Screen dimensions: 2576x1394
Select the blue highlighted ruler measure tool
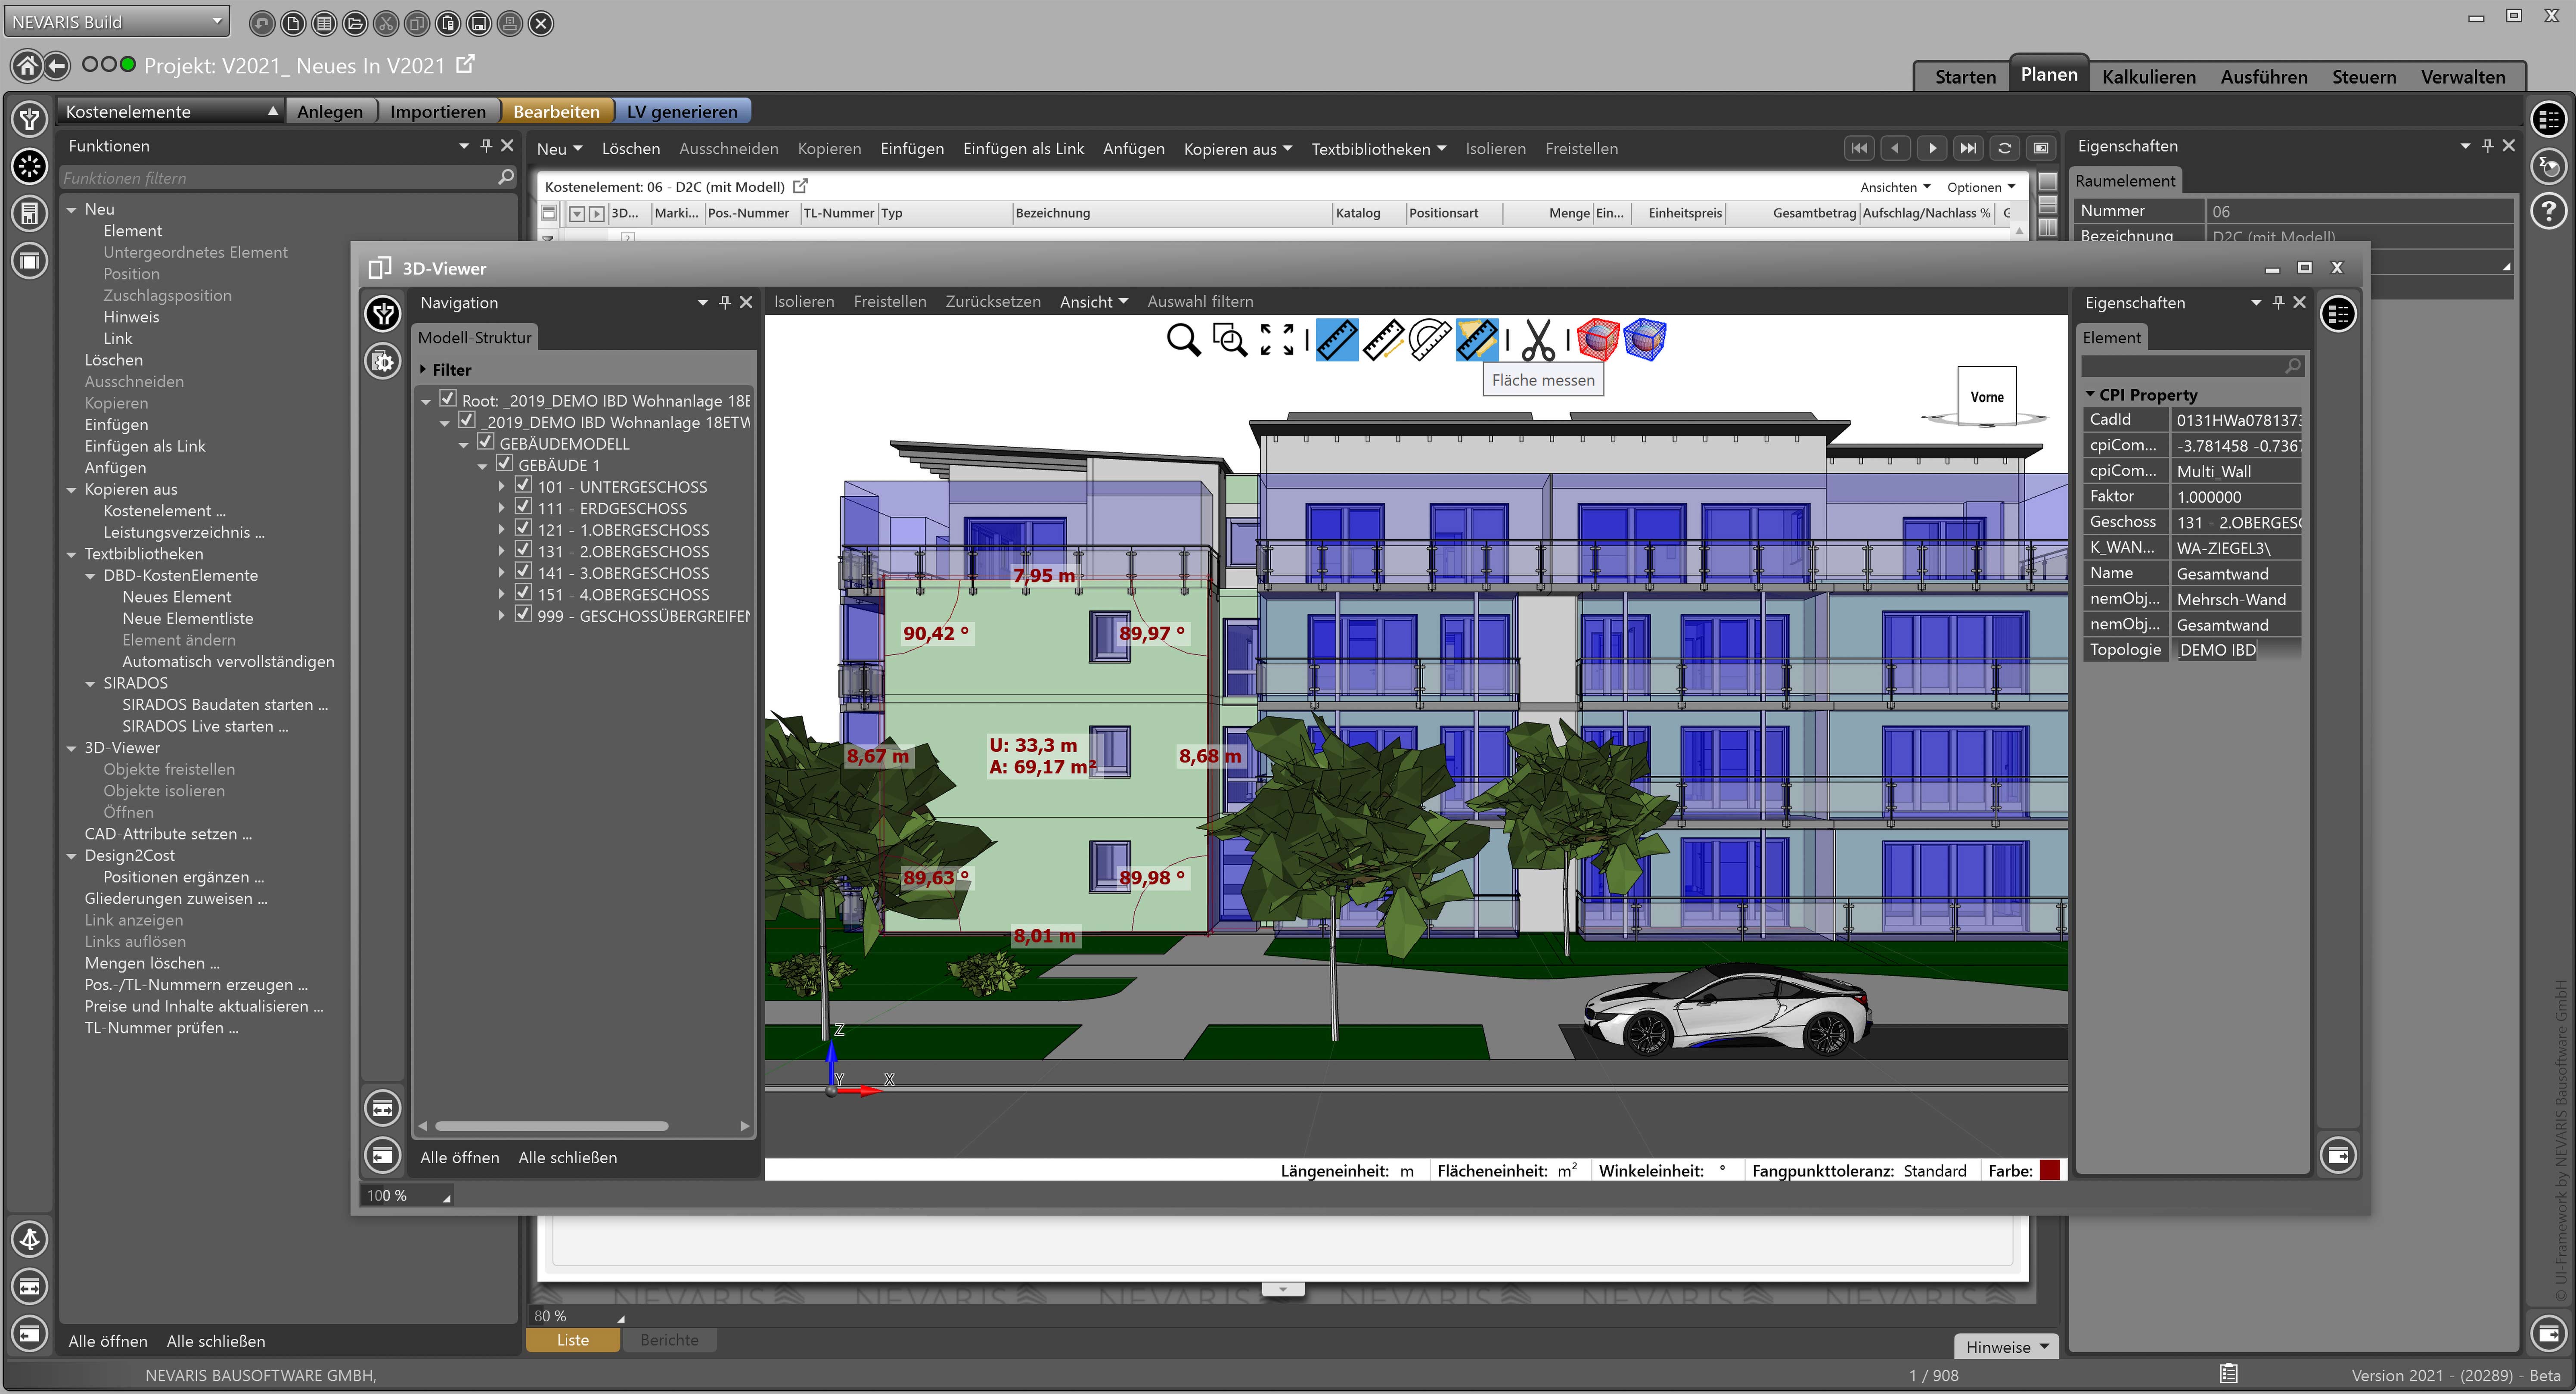1337,340
